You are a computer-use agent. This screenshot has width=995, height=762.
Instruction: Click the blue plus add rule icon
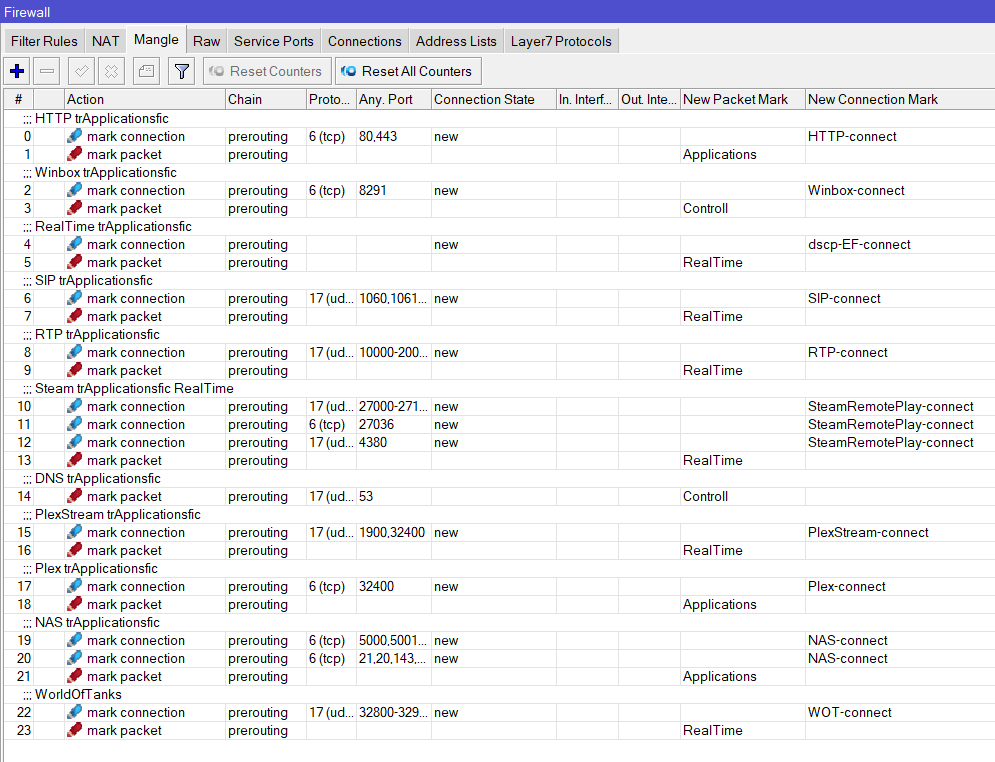[17, 71]
